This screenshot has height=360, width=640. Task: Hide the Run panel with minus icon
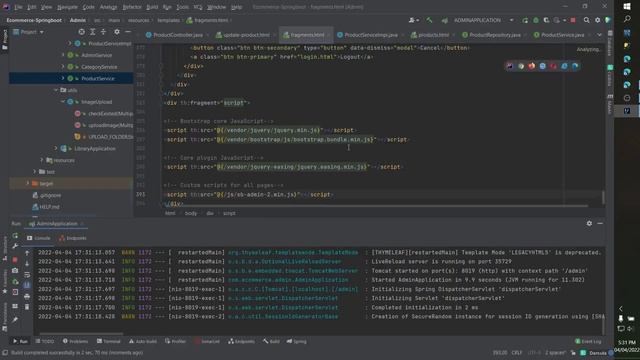[x=600, y=223]
